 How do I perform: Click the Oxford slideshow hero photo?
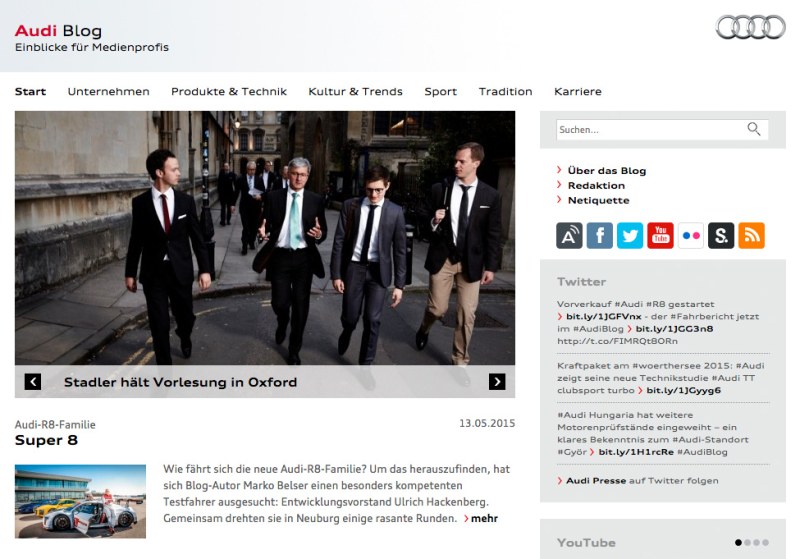coord(265,238)
